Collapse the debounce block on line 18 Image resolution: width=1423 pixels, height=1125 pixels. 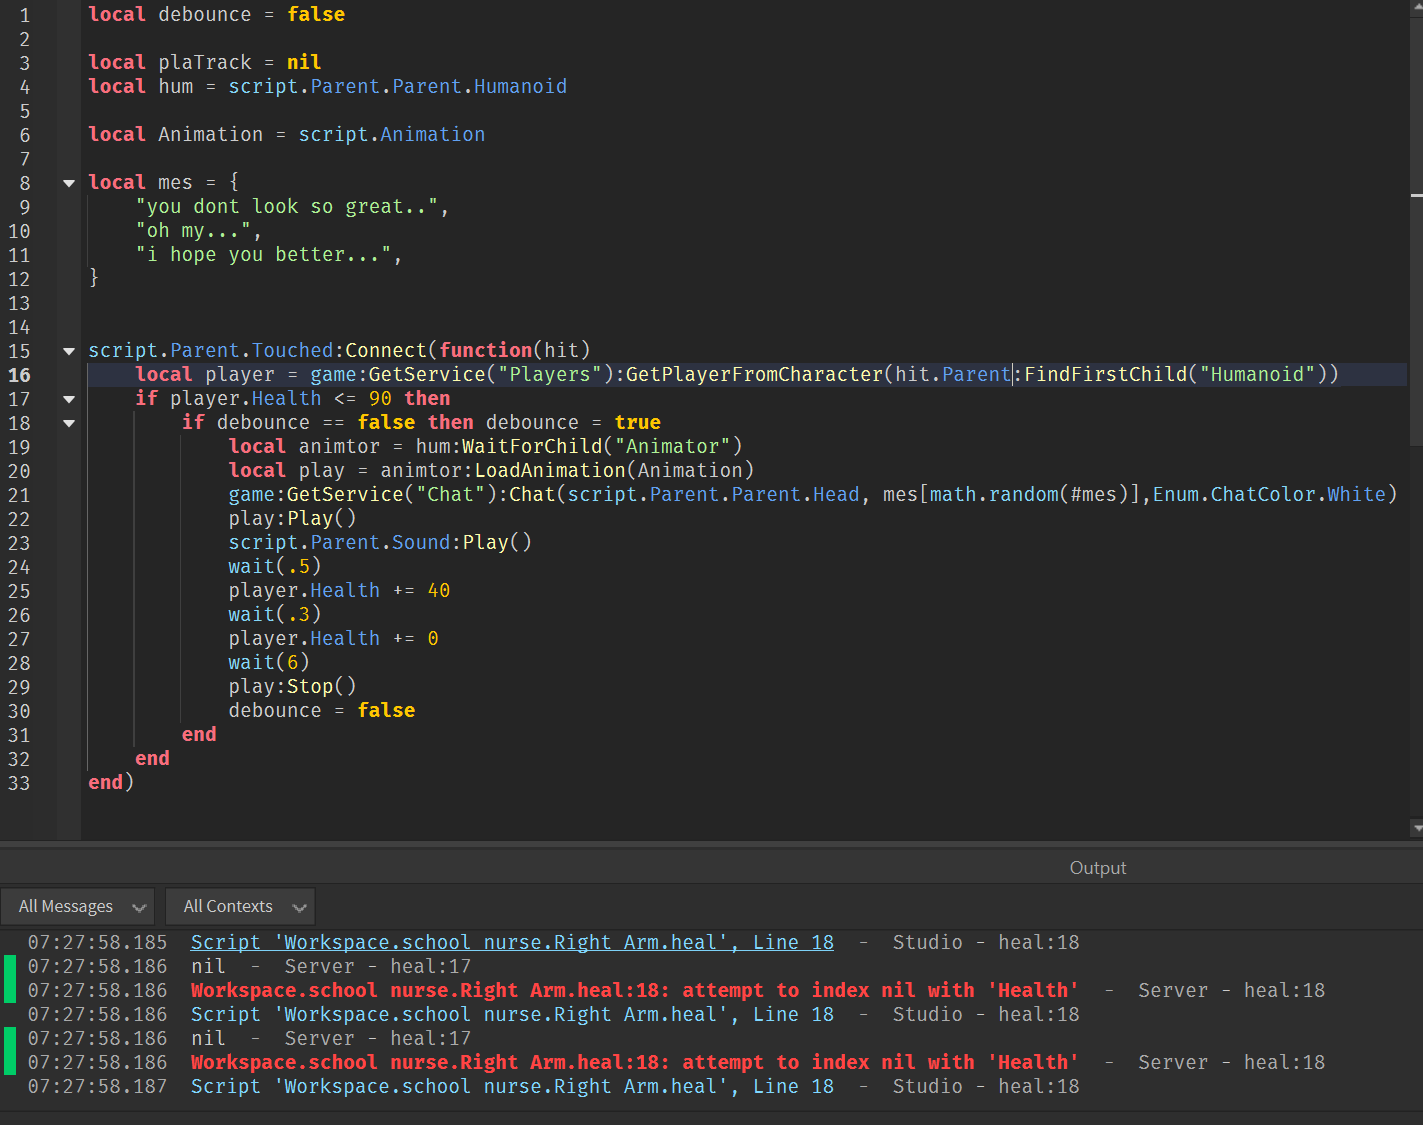(67, 422)
